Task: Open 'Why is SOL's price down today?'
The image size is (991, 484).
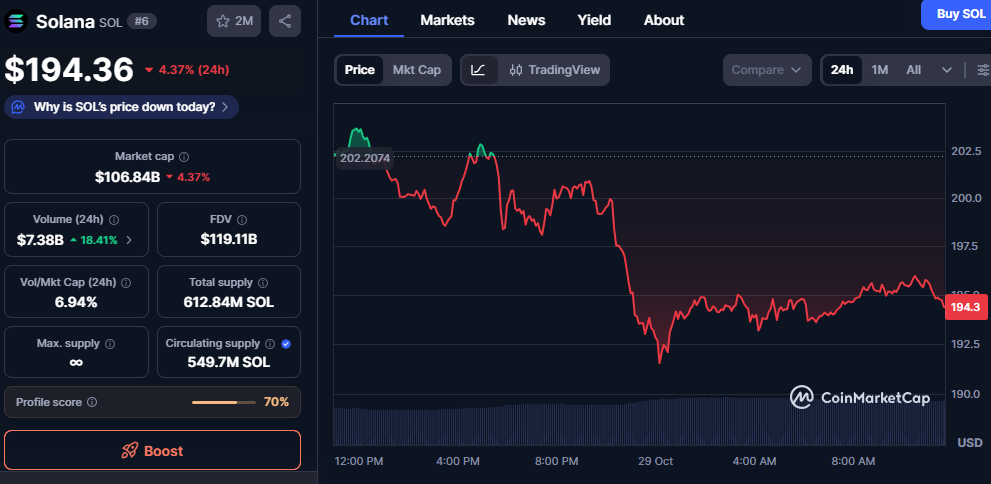Action: pyautogui.click(x=122, y=107)
